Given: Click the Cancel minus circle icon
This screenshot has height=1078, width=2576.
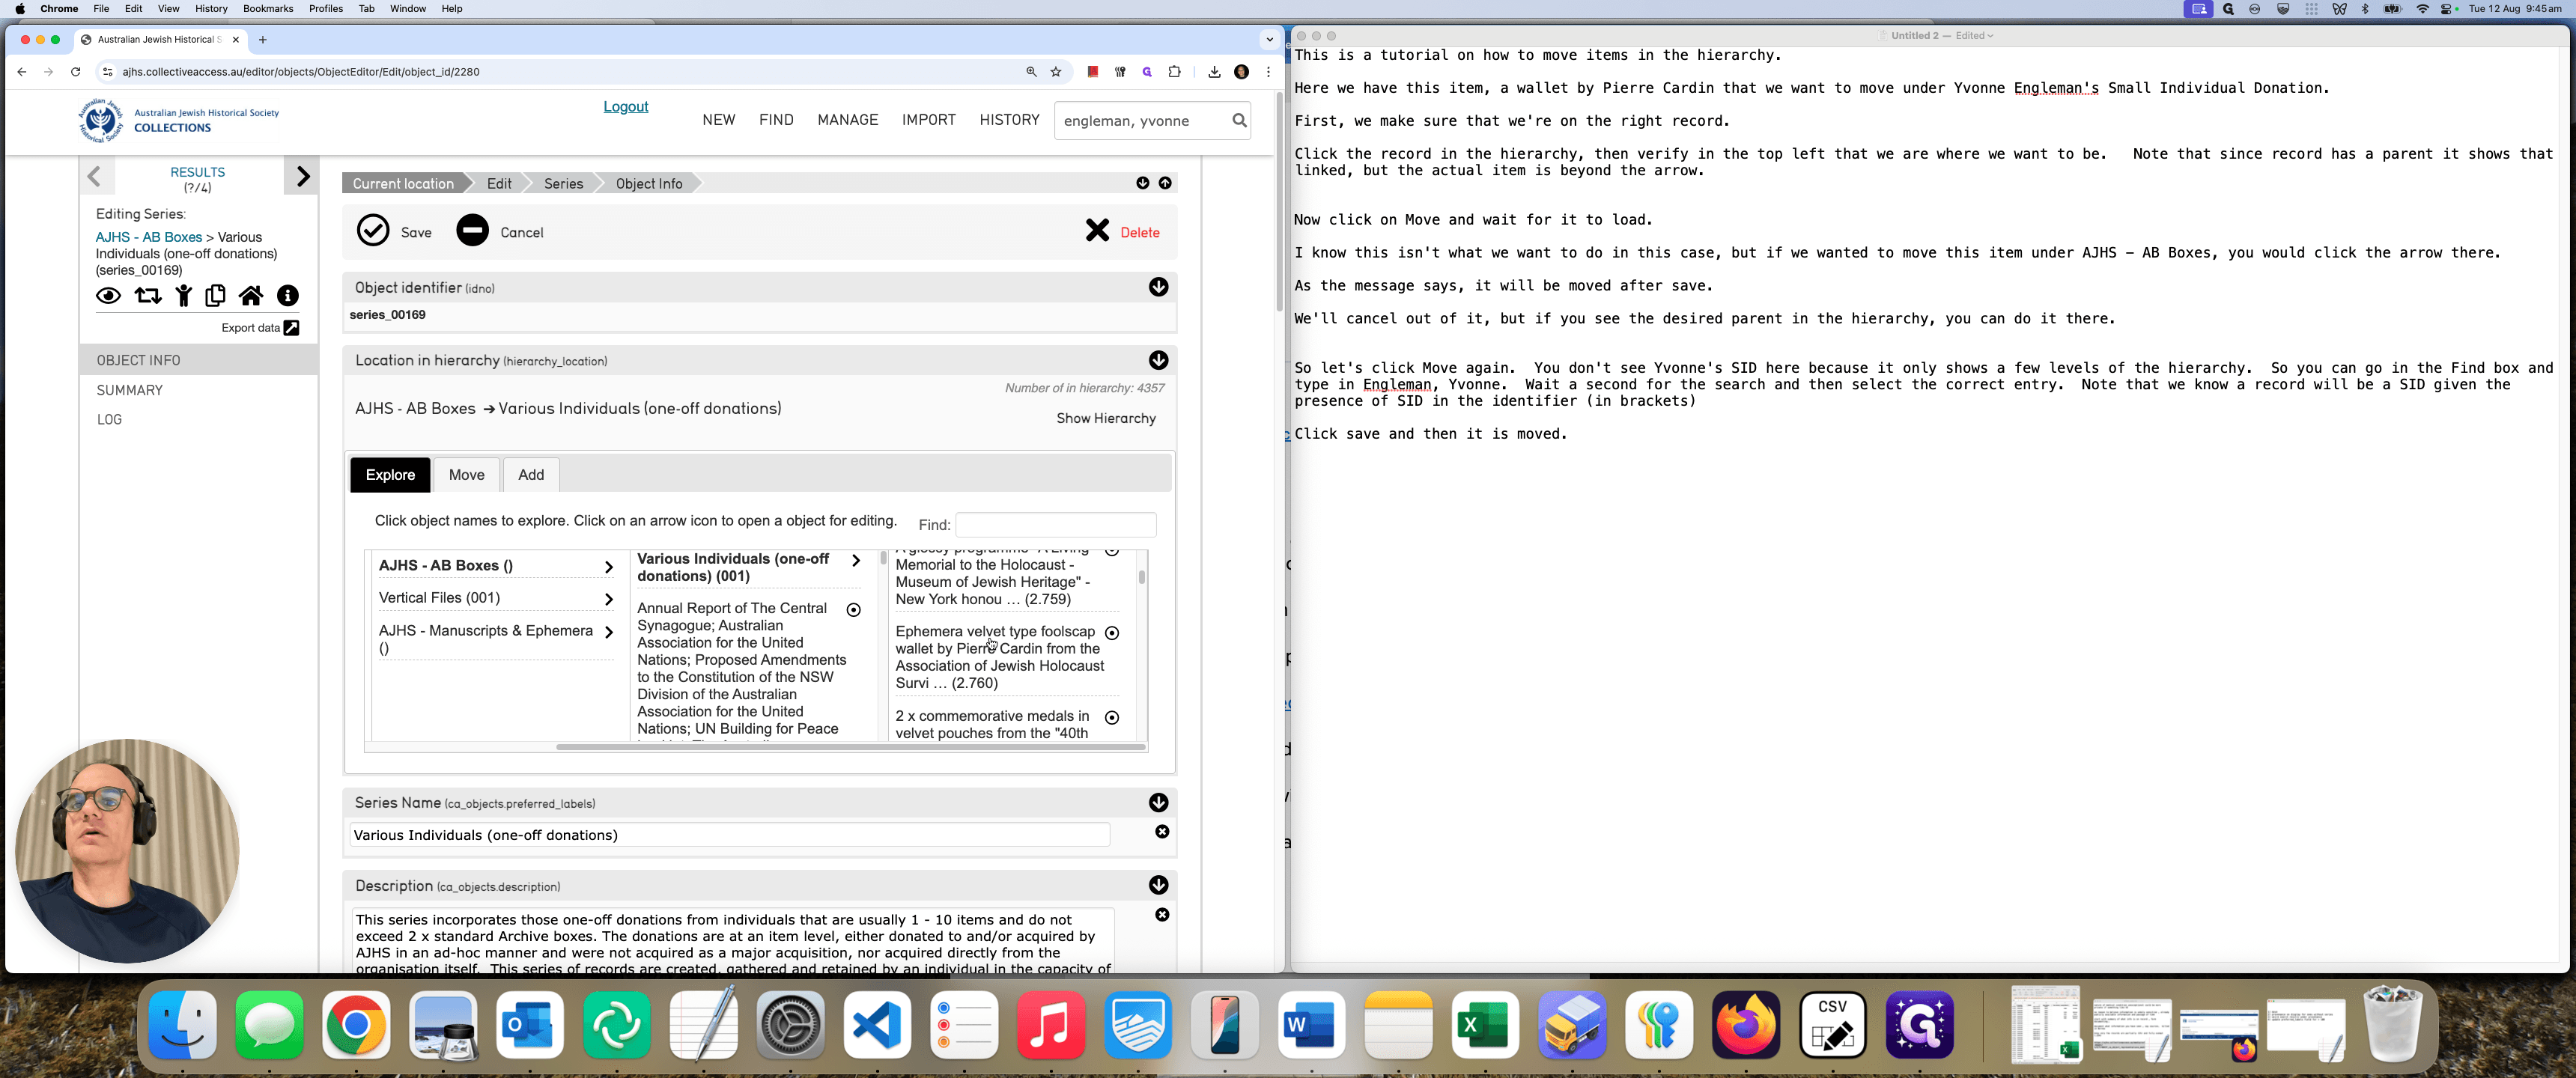Looking at the screenshot, I should point(472,230).
